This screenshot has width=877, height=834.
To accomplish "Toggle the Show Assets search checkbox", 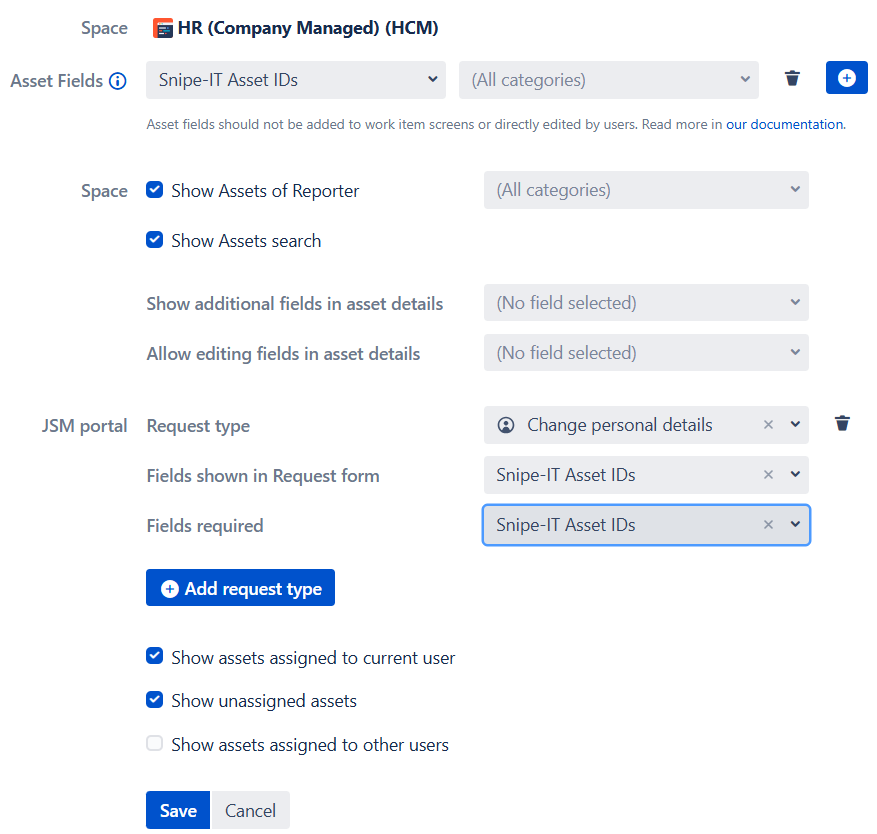I will pyautogui.click(x=155, y=240).
